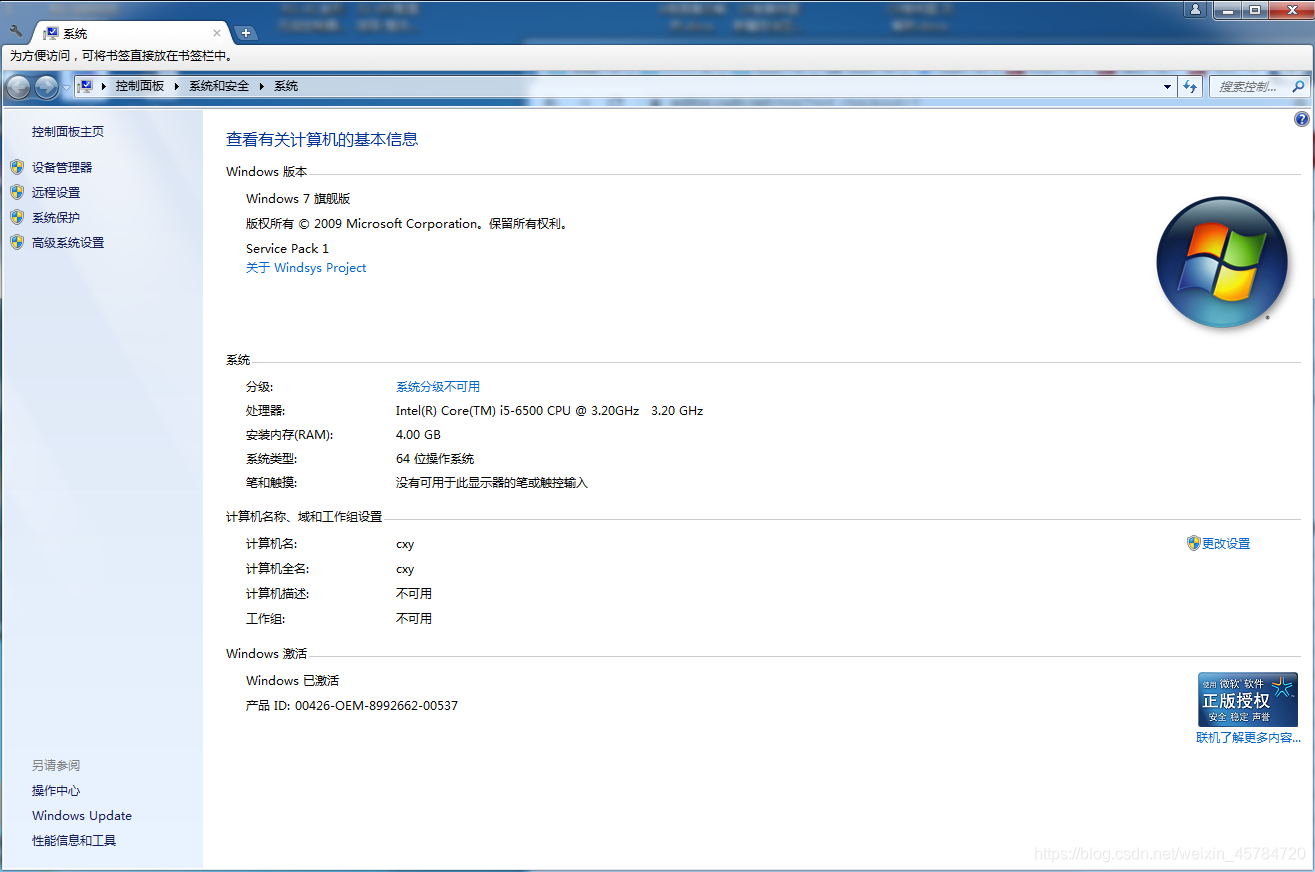Click the 更改设置 link
Viewport: 1315px width, 872px height.
1226,544
